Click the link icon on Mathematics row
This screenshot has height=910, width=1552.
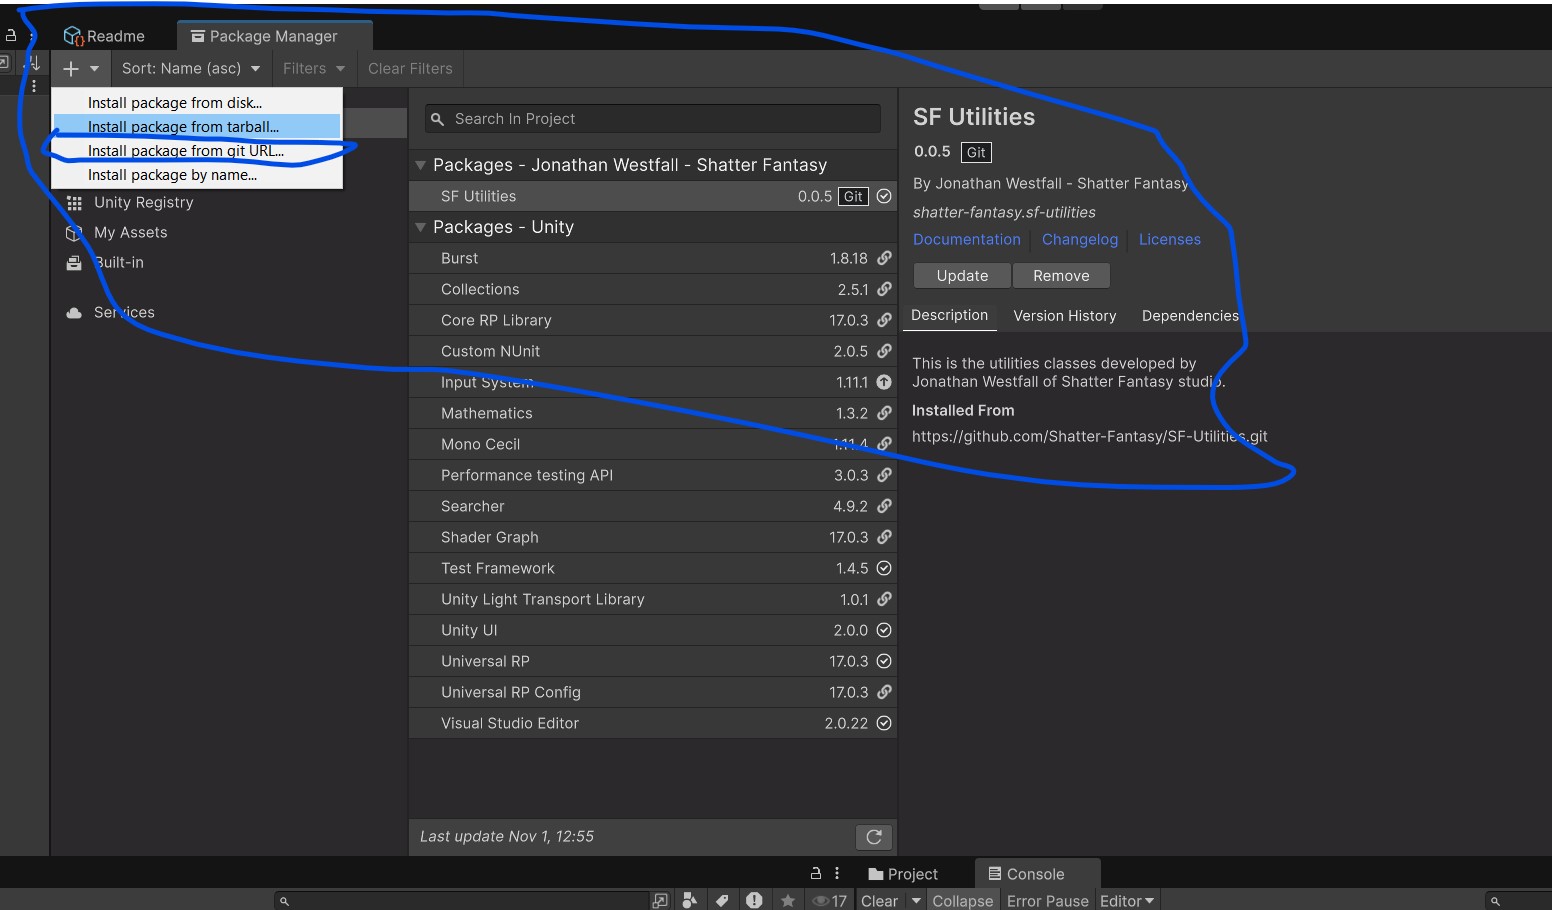(x=884, y=413)
